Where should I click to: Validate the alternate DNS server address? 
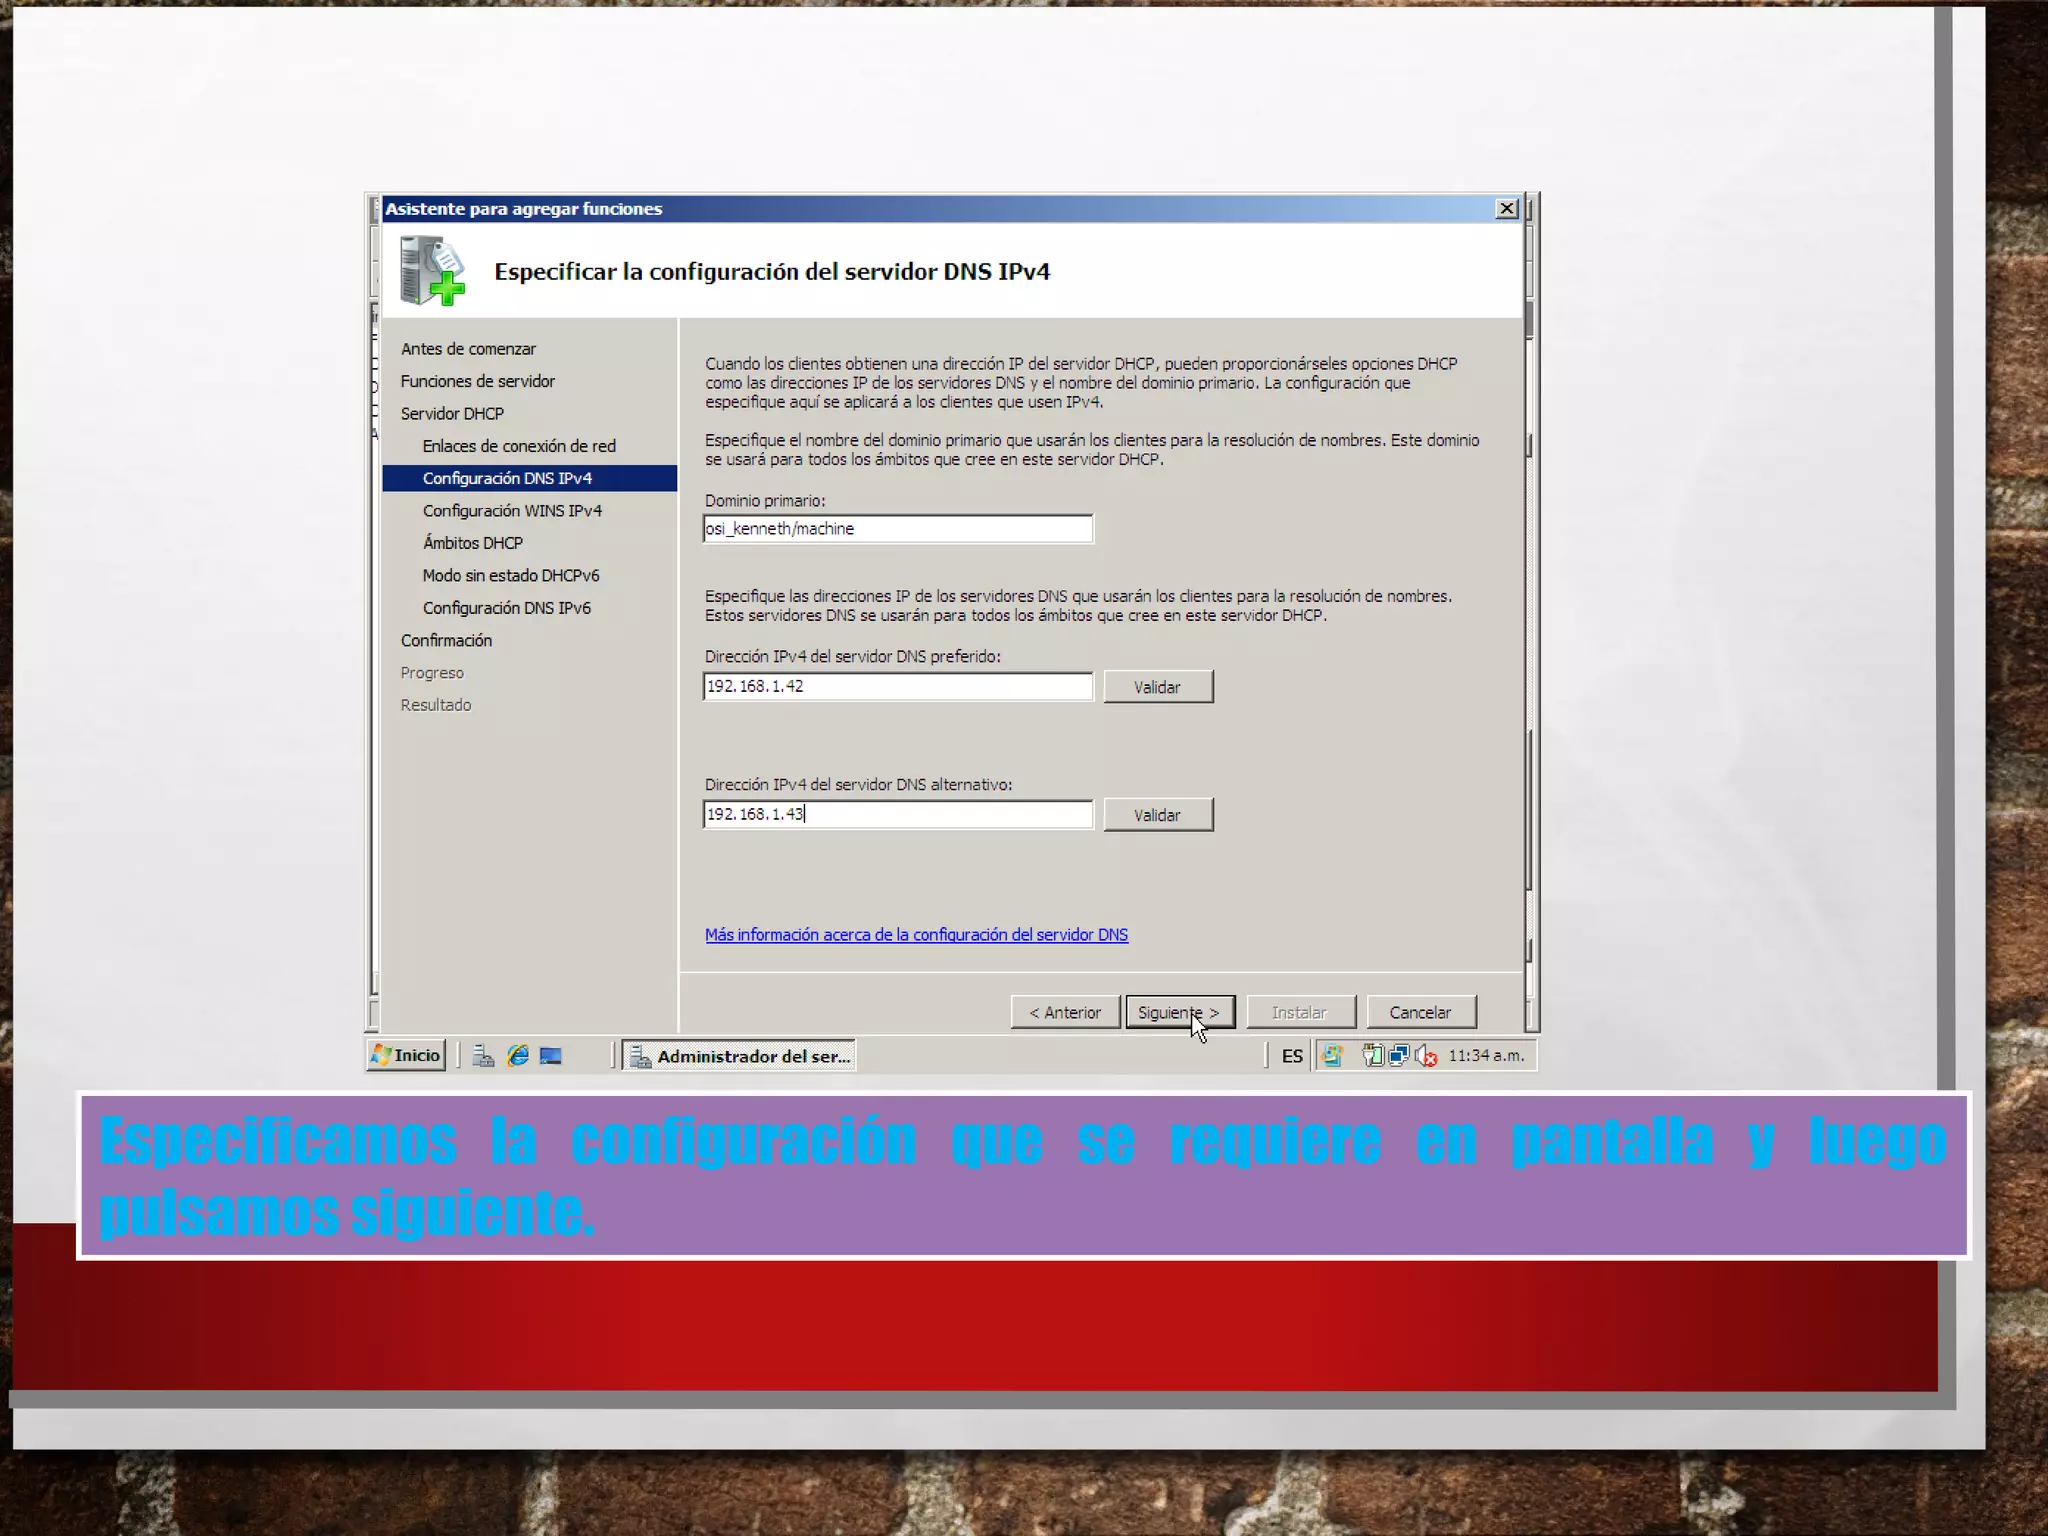(x=1158, y=815)
